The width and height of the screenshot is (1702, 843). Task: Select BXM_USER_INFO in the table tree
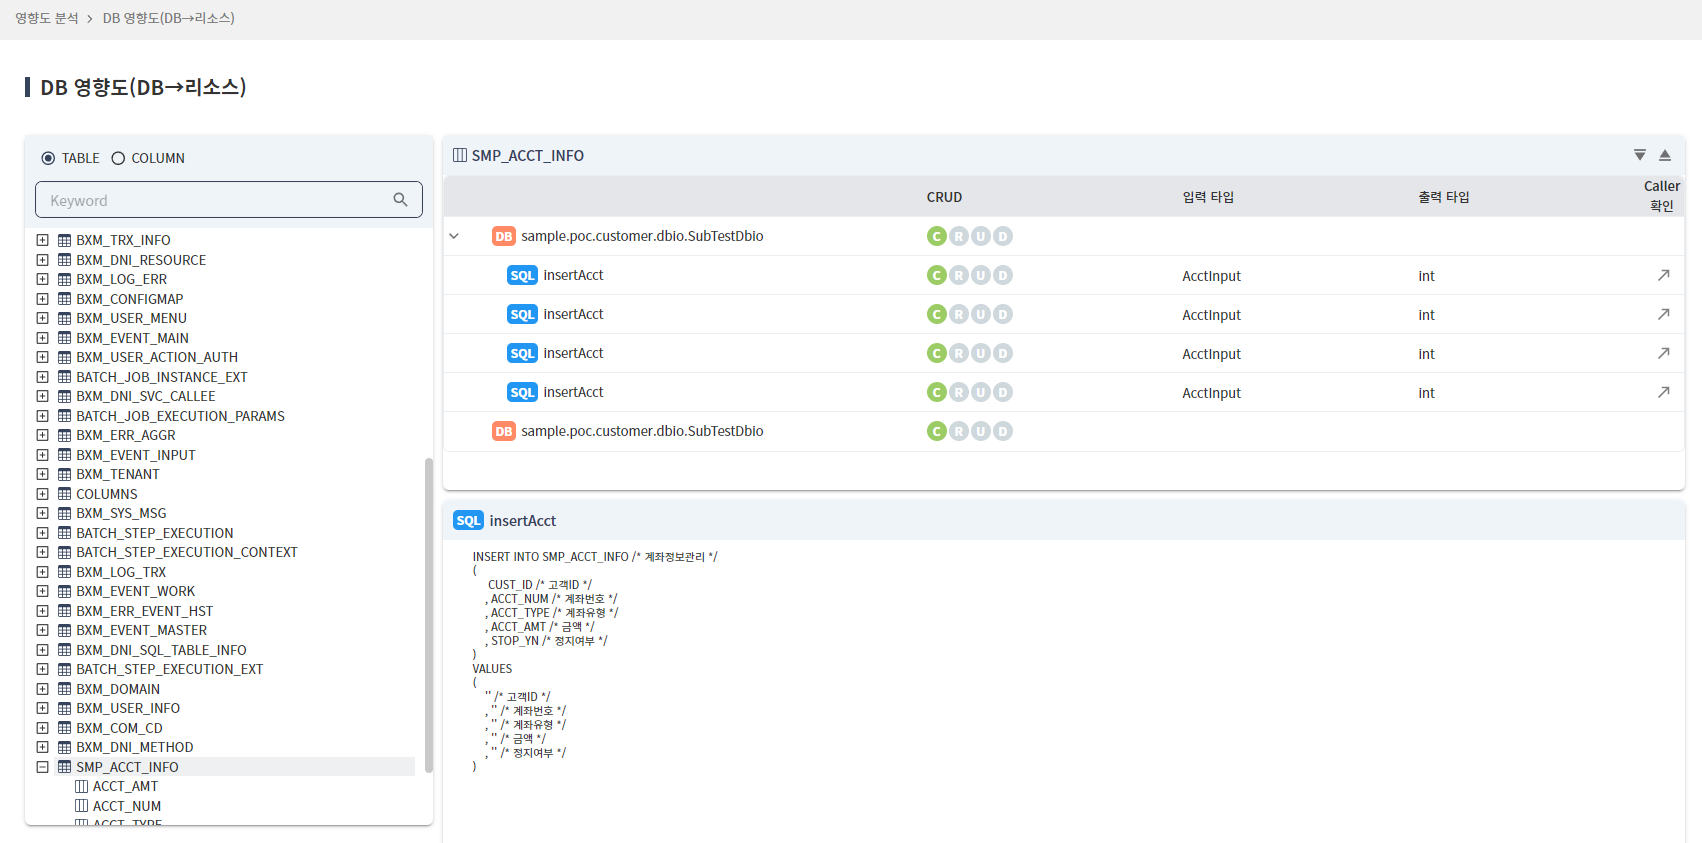pyautogui.click(x=128, y=708)
